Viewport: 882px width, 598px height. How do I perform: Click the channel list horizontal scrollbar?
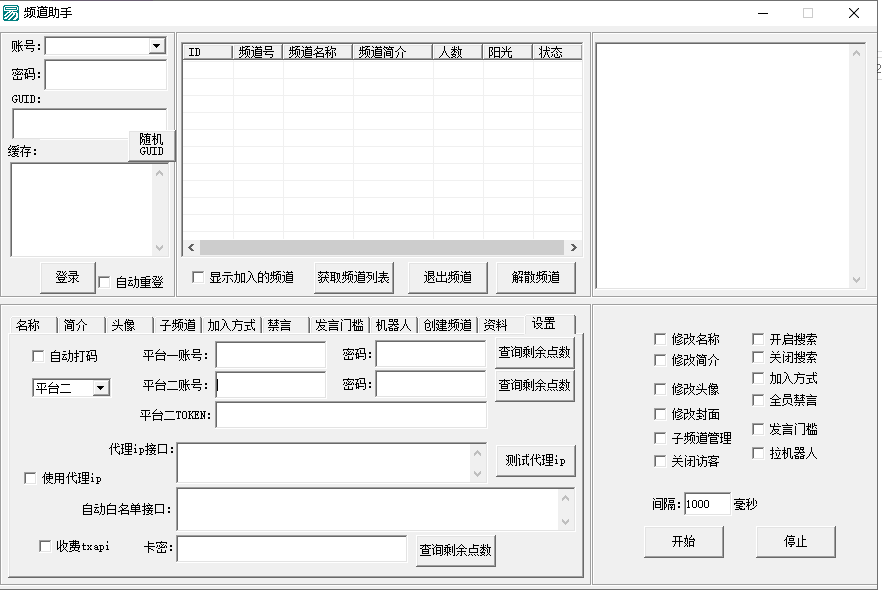(x=380, y=247)
